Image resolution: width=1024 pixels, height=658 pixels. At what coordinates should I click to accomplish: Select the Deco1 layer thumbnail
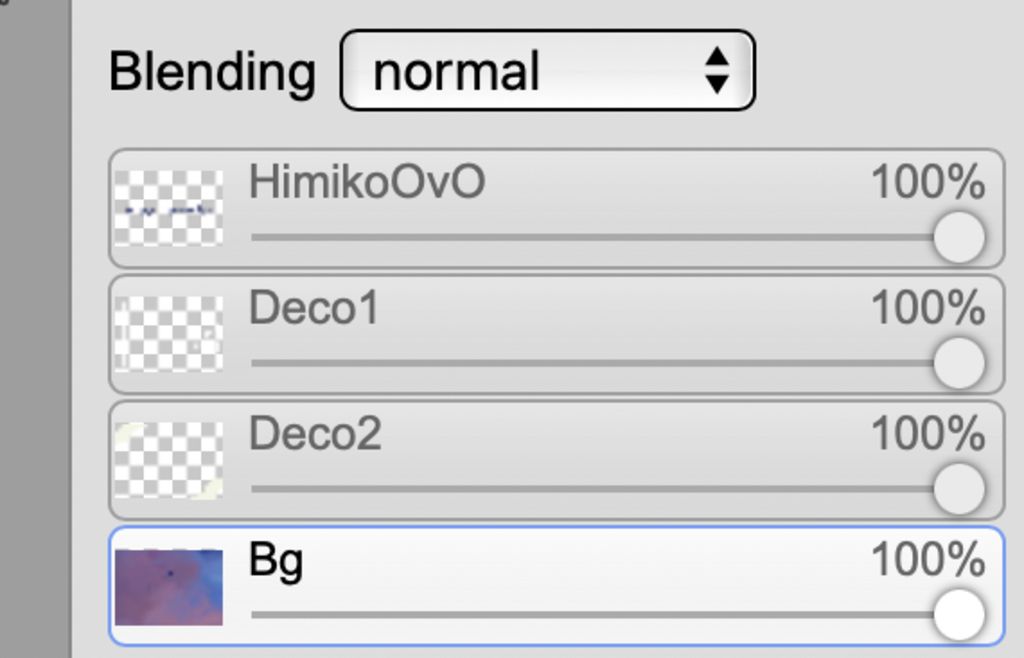pyautogui.click(x=168, y=334)
